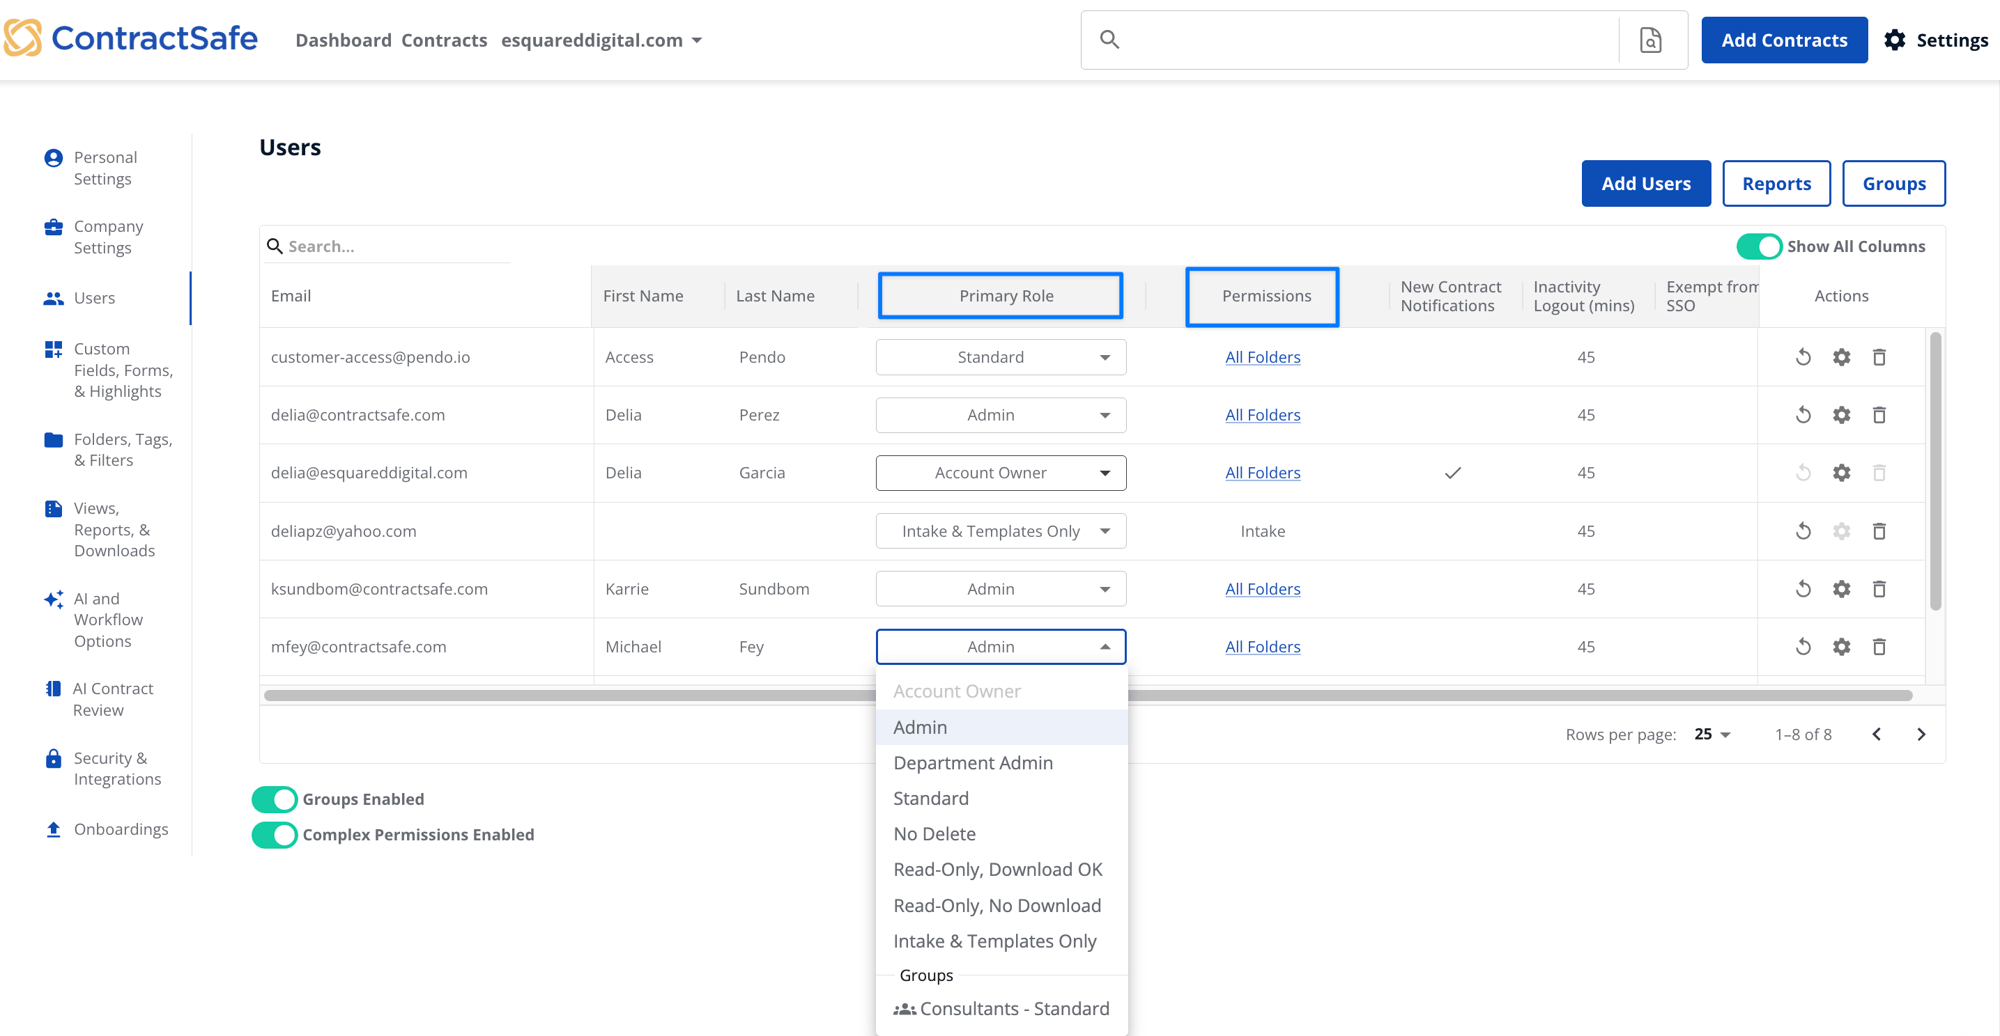Open role dropdown for Karrie Sundbom
The image size is (2000, 1036).
coord(1001,589)
